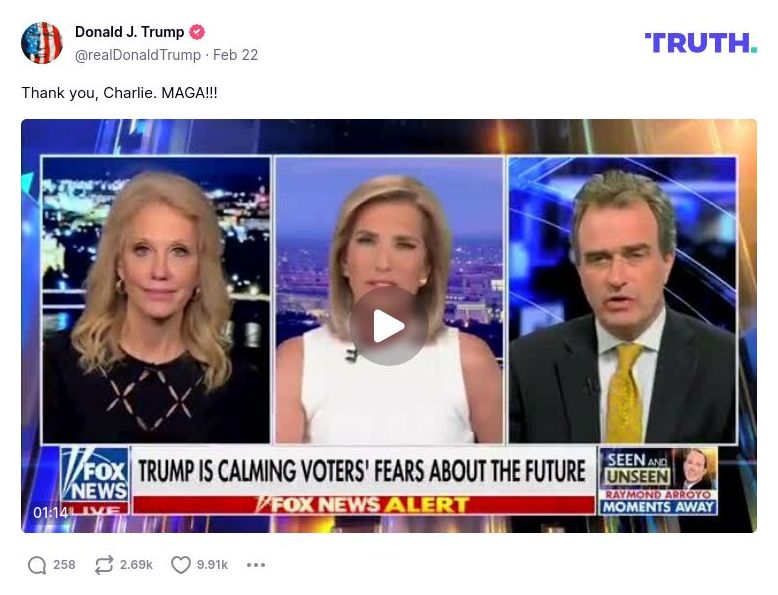Open the three-dot more options menu
This screenshot has width=778, height=595.
256,565
